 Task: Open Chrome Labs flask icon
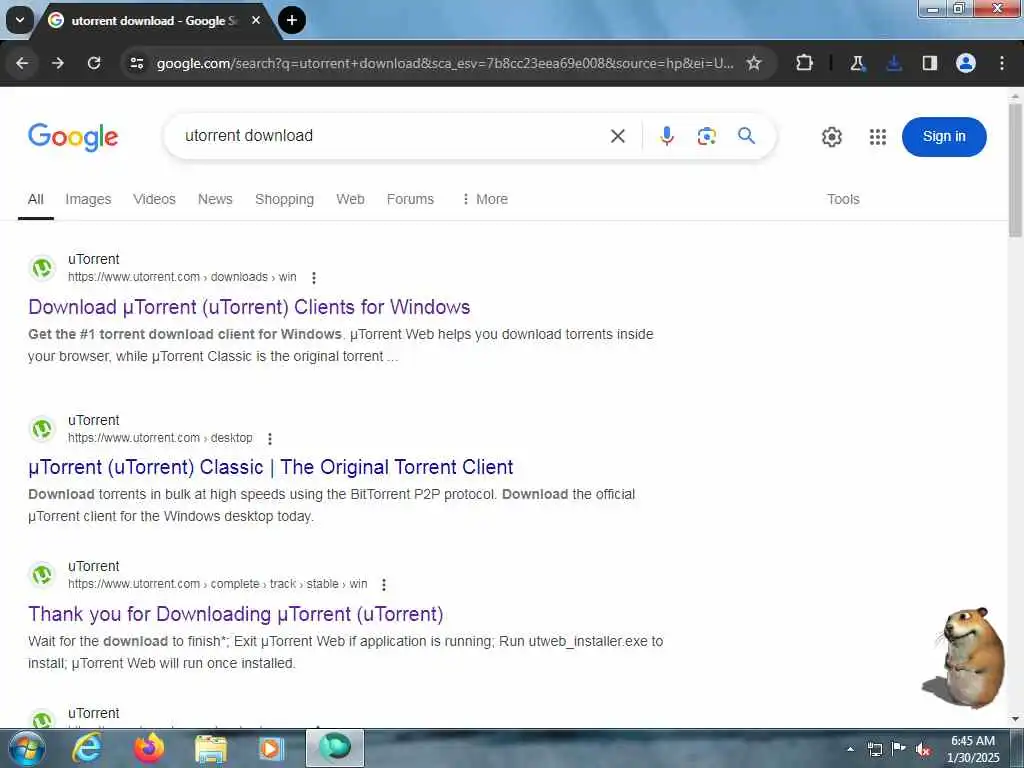pyautogui.click(x=857, y=63)
